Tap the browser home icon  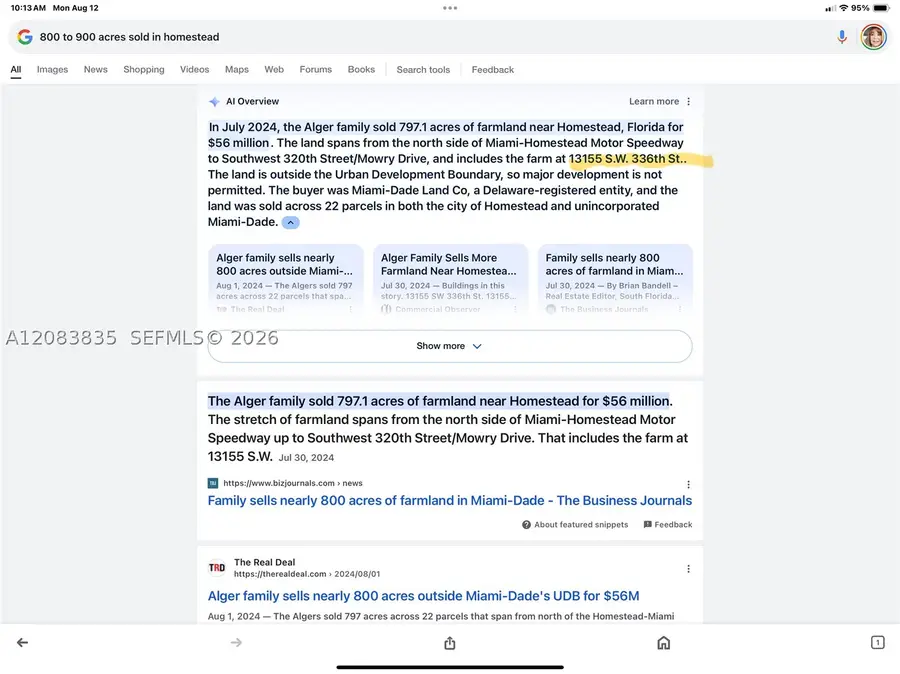[664, 642]
